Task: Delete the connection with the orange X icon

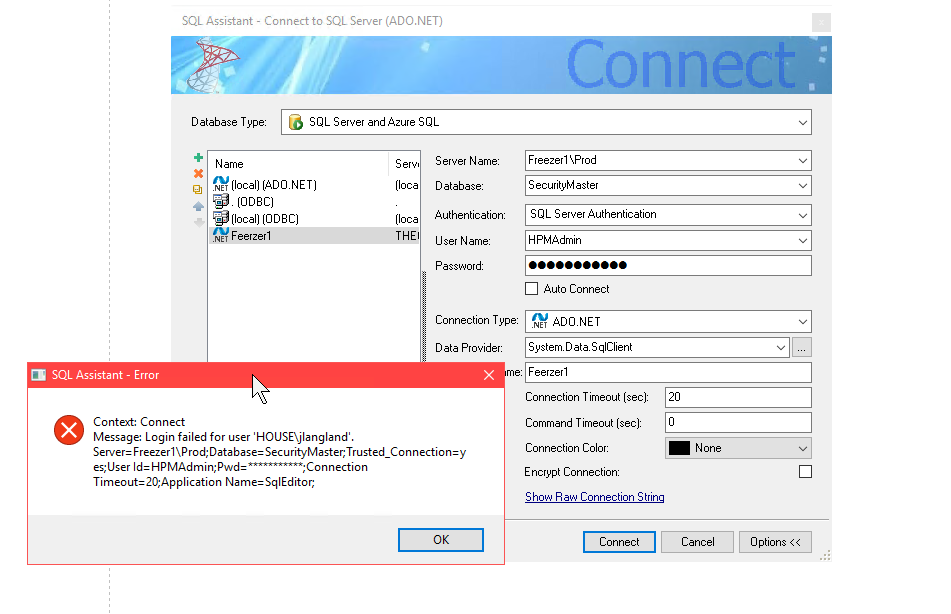Action: click(x=198, y=174)
